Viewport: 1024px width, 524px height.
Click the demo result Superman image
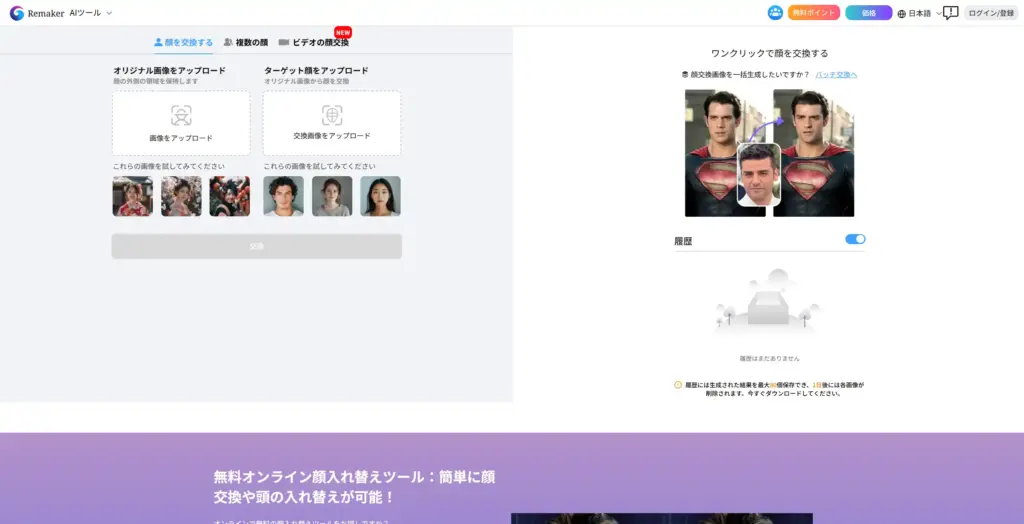tap(814, 153)
